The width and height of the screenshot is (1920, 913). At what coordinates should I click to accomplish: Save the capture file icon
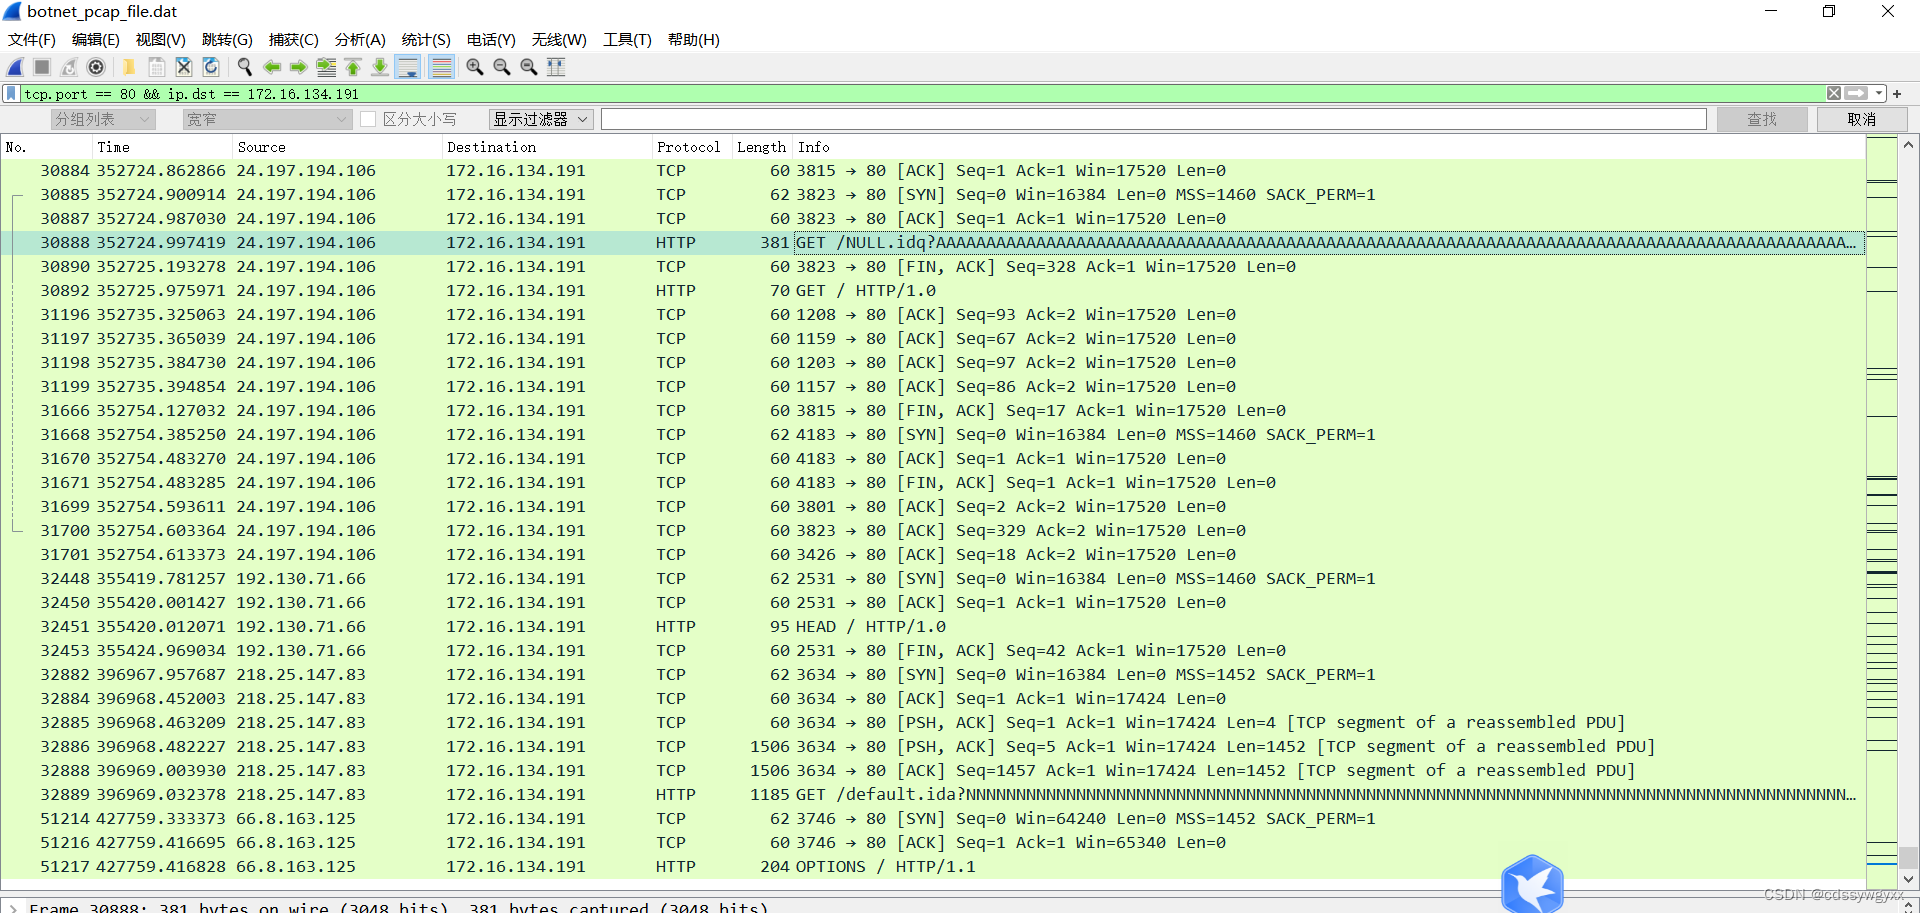coord(157,67)
